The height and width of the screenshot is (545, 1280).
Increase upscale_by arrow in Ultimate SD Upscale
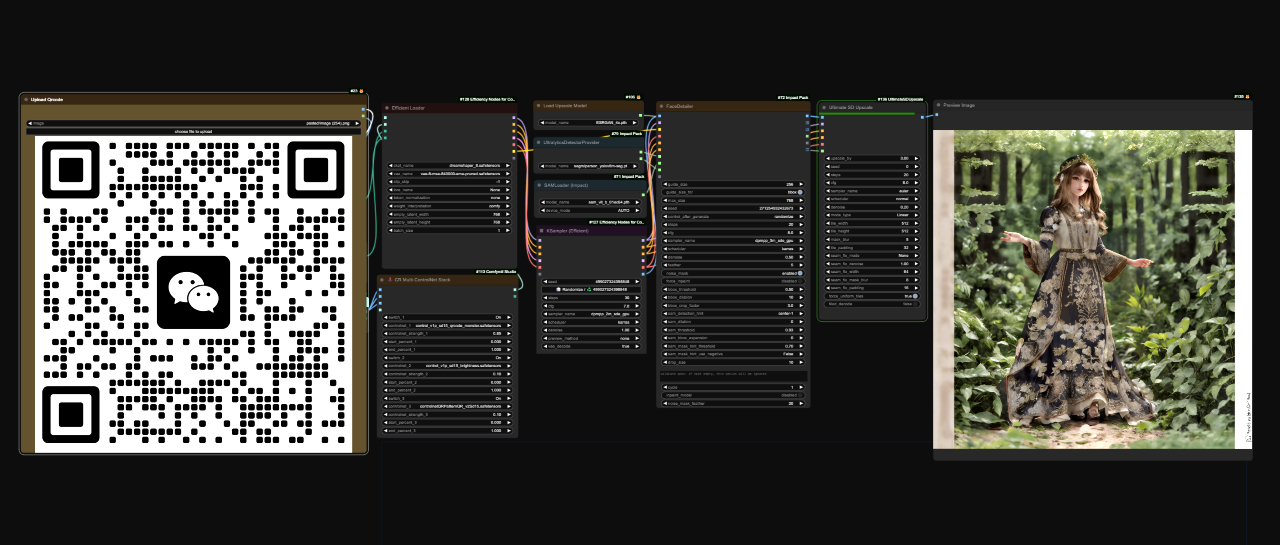click(x=915, y=158)
